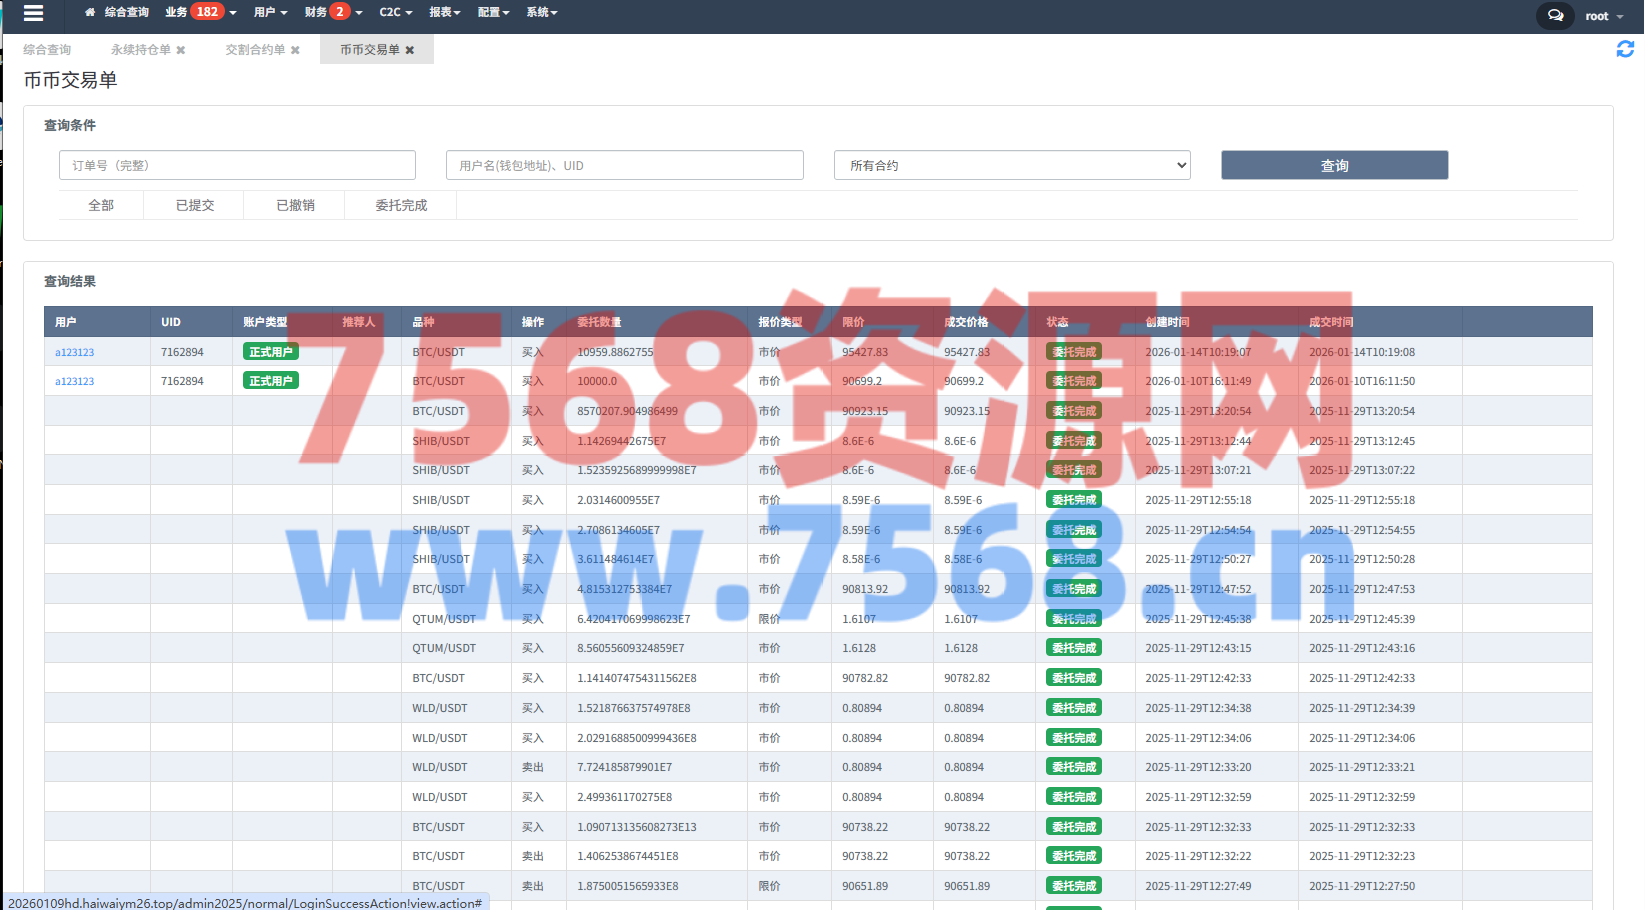This screenshot has height=910, width=1645.
Task: Open user a123123 in first row
Action: (75, 353)
